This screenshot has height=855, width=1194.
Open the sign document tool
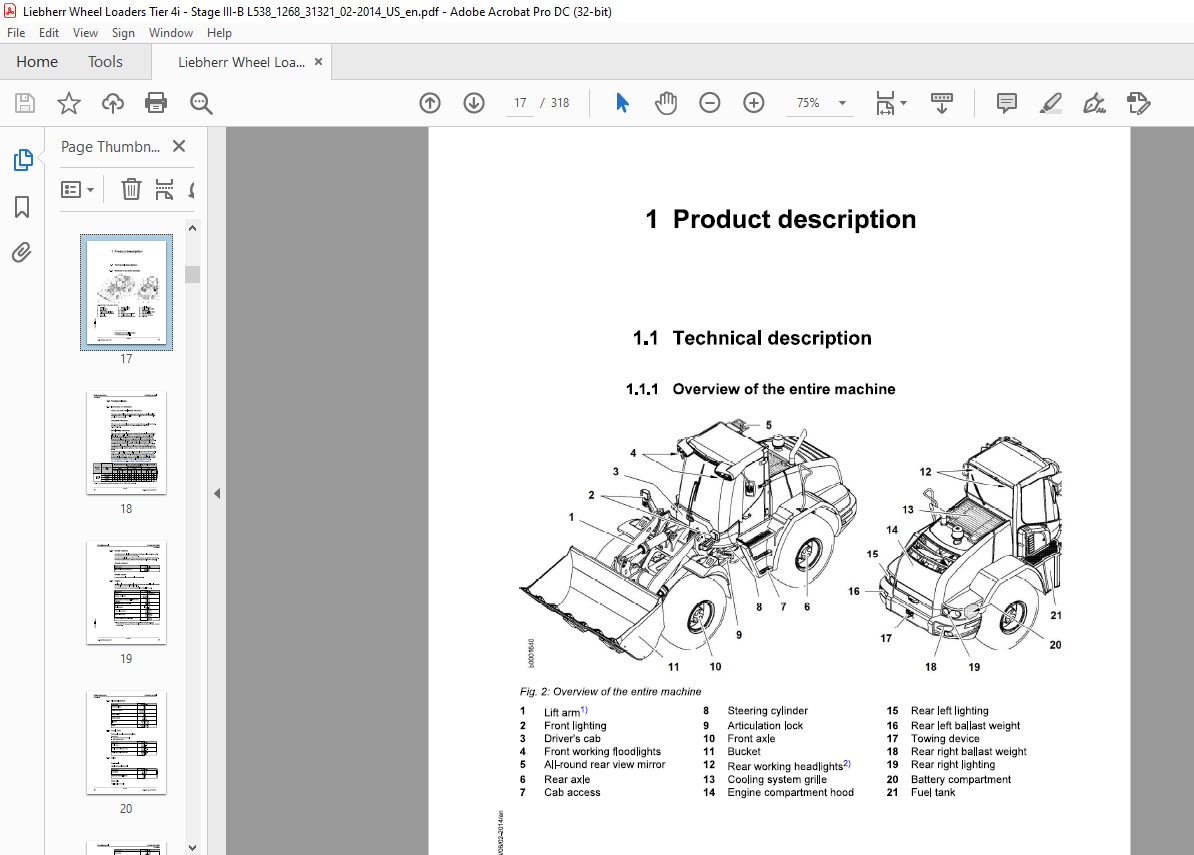(1094, 103)
